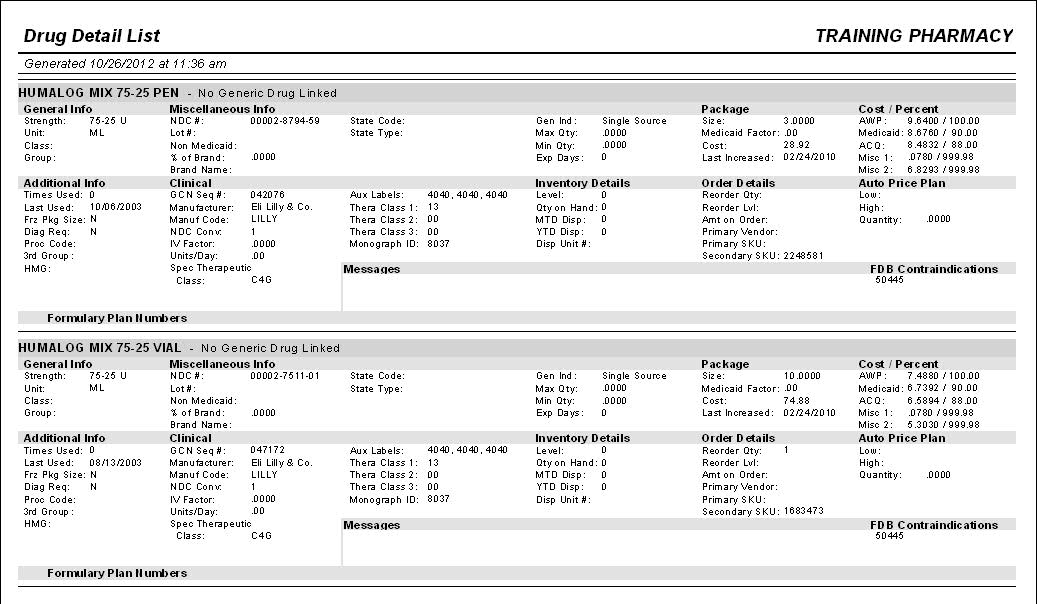Select the "Generated 10/26/2012 at 11:36 am" line
Image resolution: width=1037 pixels, height=604 pixels.
(125, 64)
